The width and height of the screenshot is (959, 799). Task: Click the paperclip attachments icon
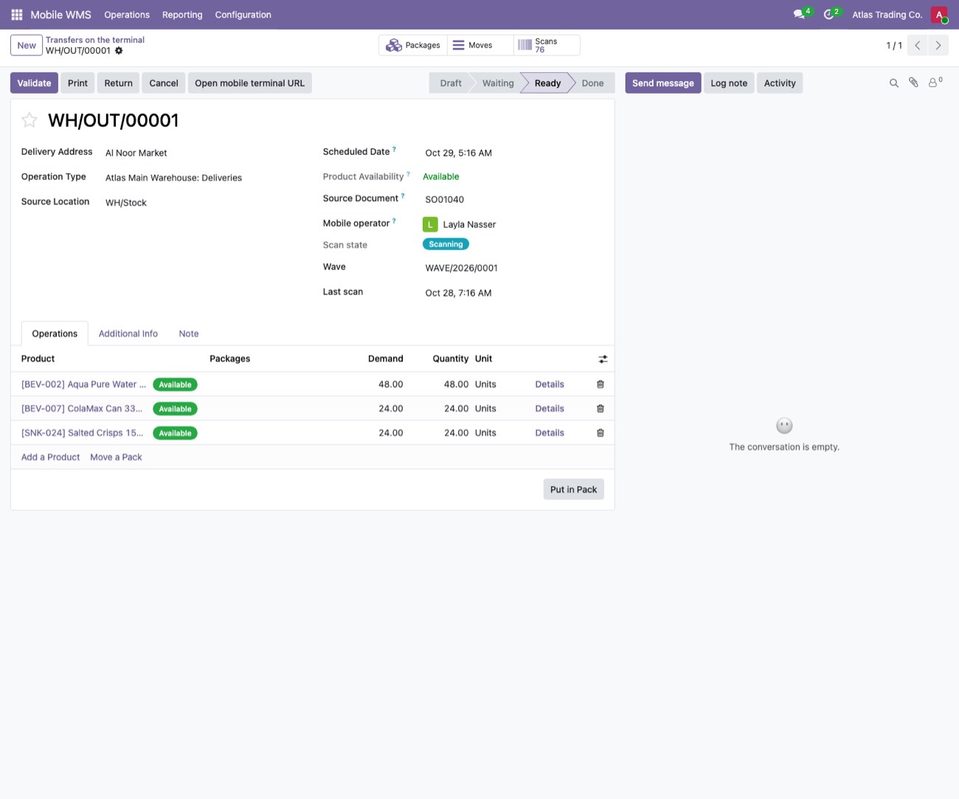[913, 83]
